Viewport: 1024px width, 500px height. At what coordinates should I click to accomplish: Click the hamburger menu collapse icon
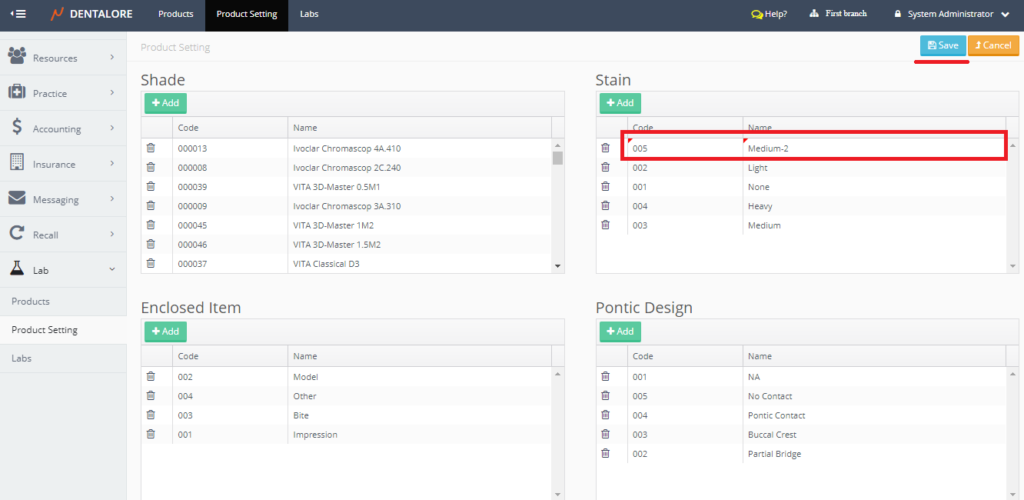tap(18, 14)
